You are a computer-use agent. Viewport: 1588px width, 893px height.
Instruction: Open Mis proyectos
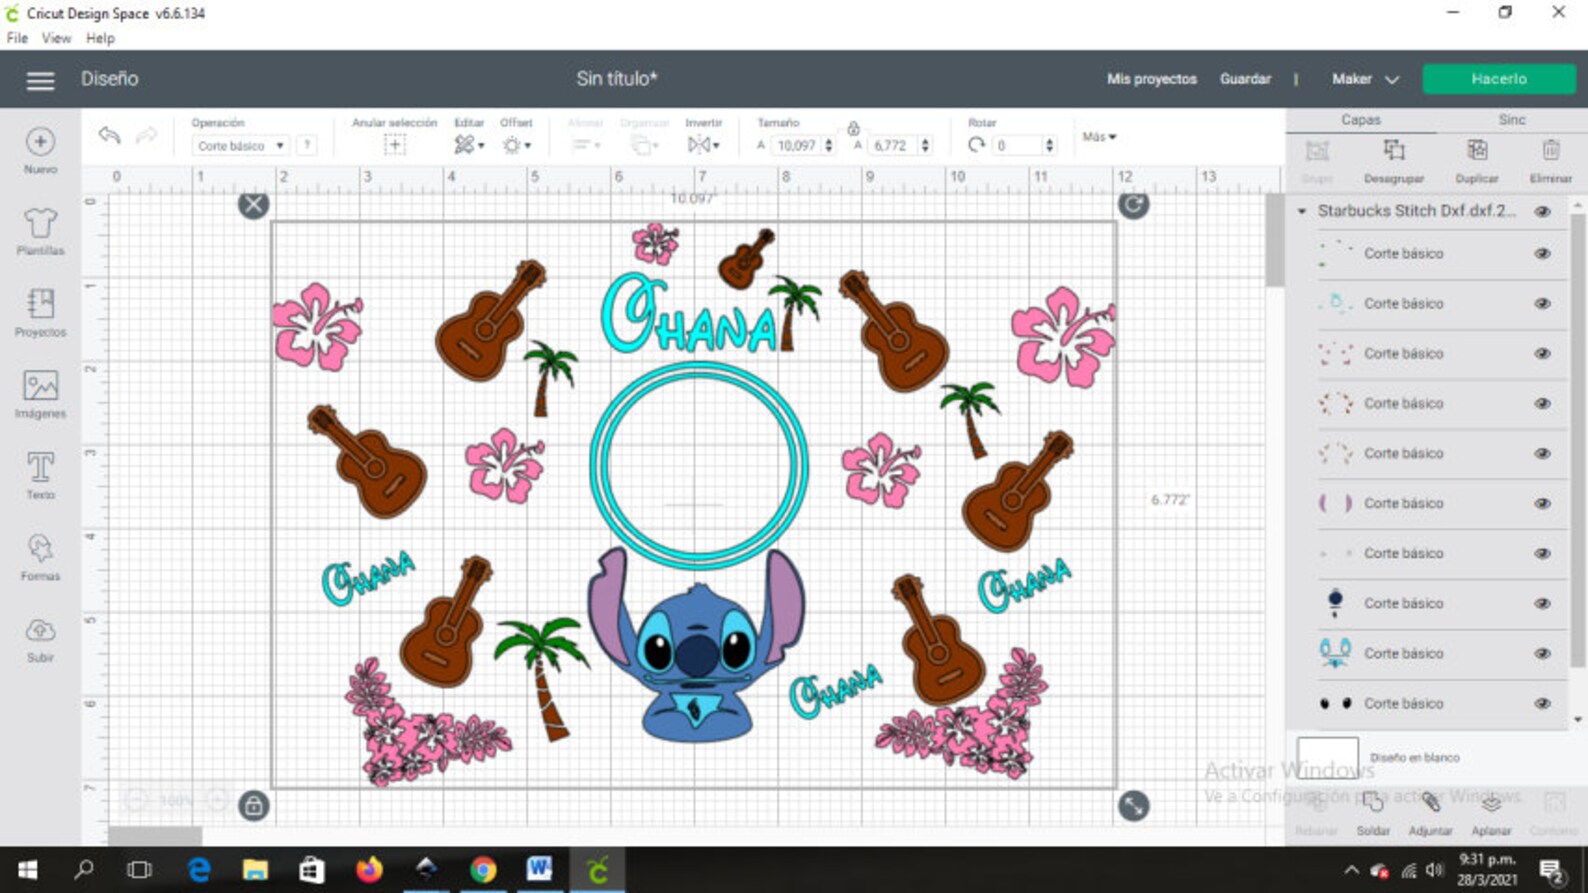pos(1151,79)
